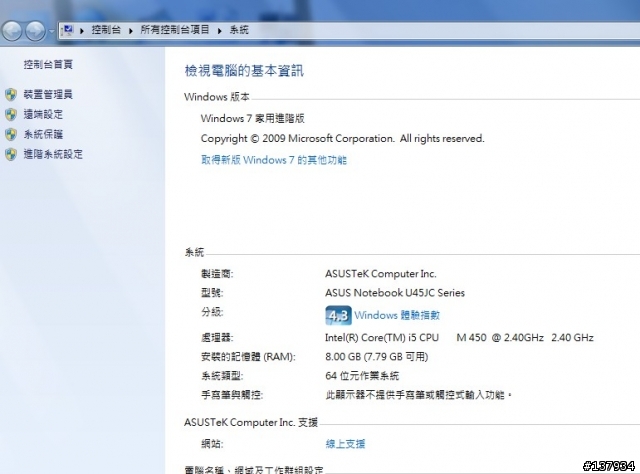The width and height of the screenshot is (640, 474).
Task: Expand the arrow after 所有控制台項目
Action: [x=220, y=31]
